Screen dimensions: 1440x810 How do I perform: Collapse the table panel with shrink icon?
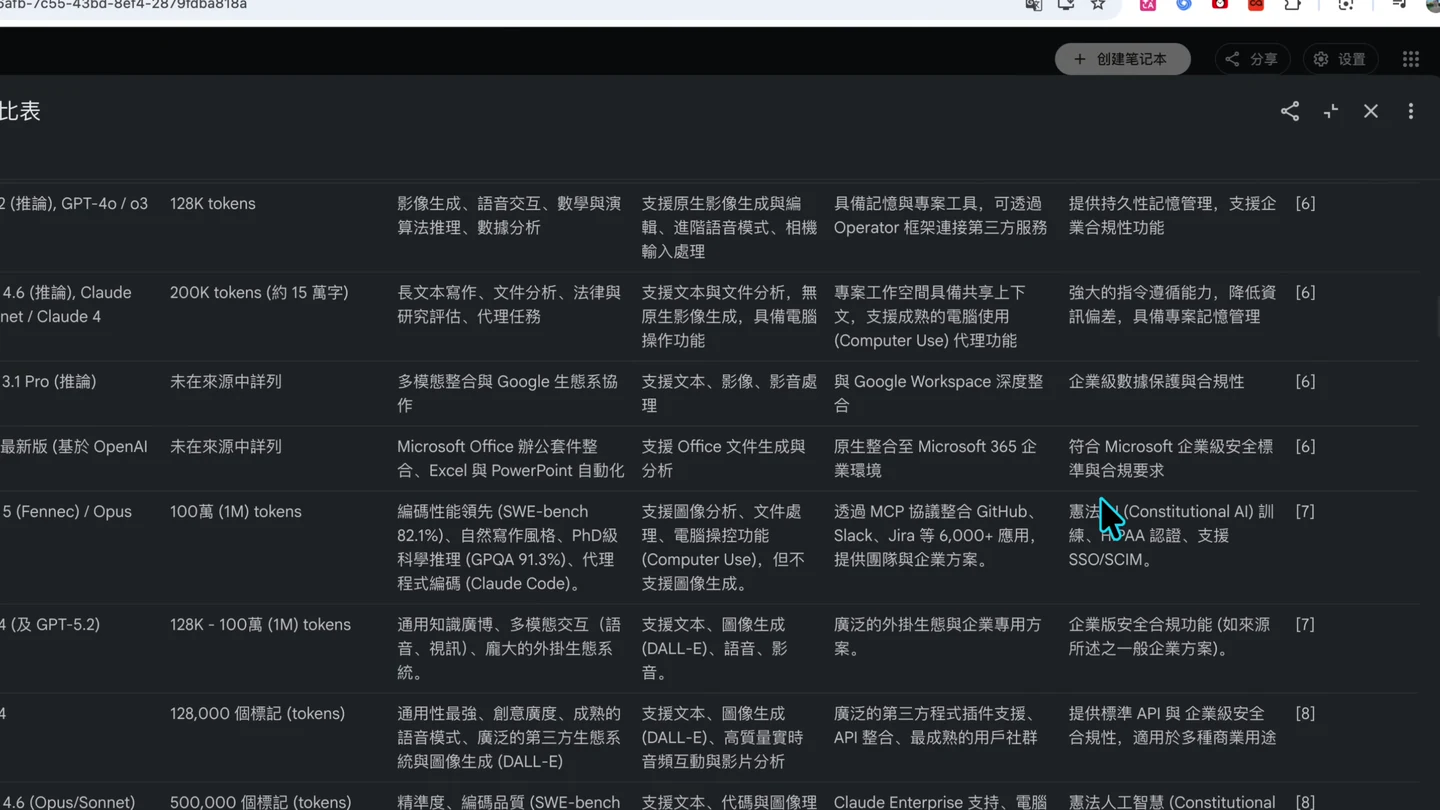1331,111
